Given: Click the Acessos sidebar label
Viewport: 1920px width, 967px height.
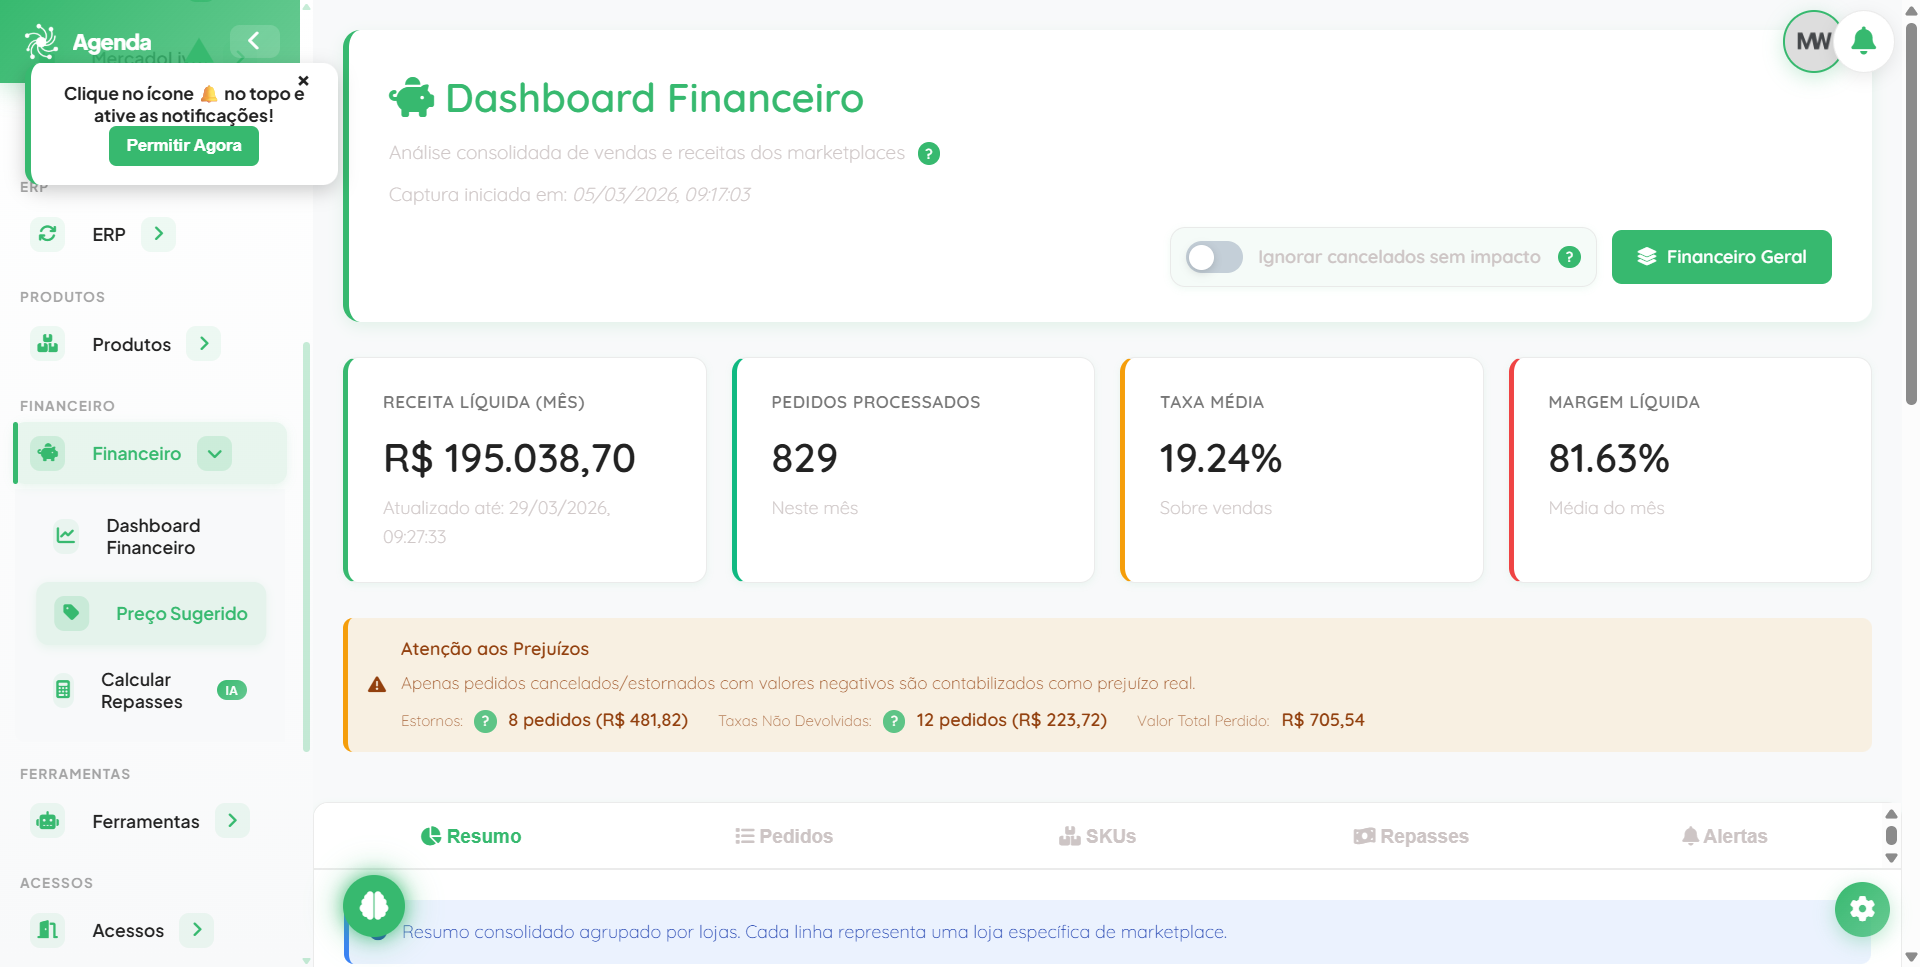Looking at the screenshot, I should pyautogui.click(x=128, y=931).
